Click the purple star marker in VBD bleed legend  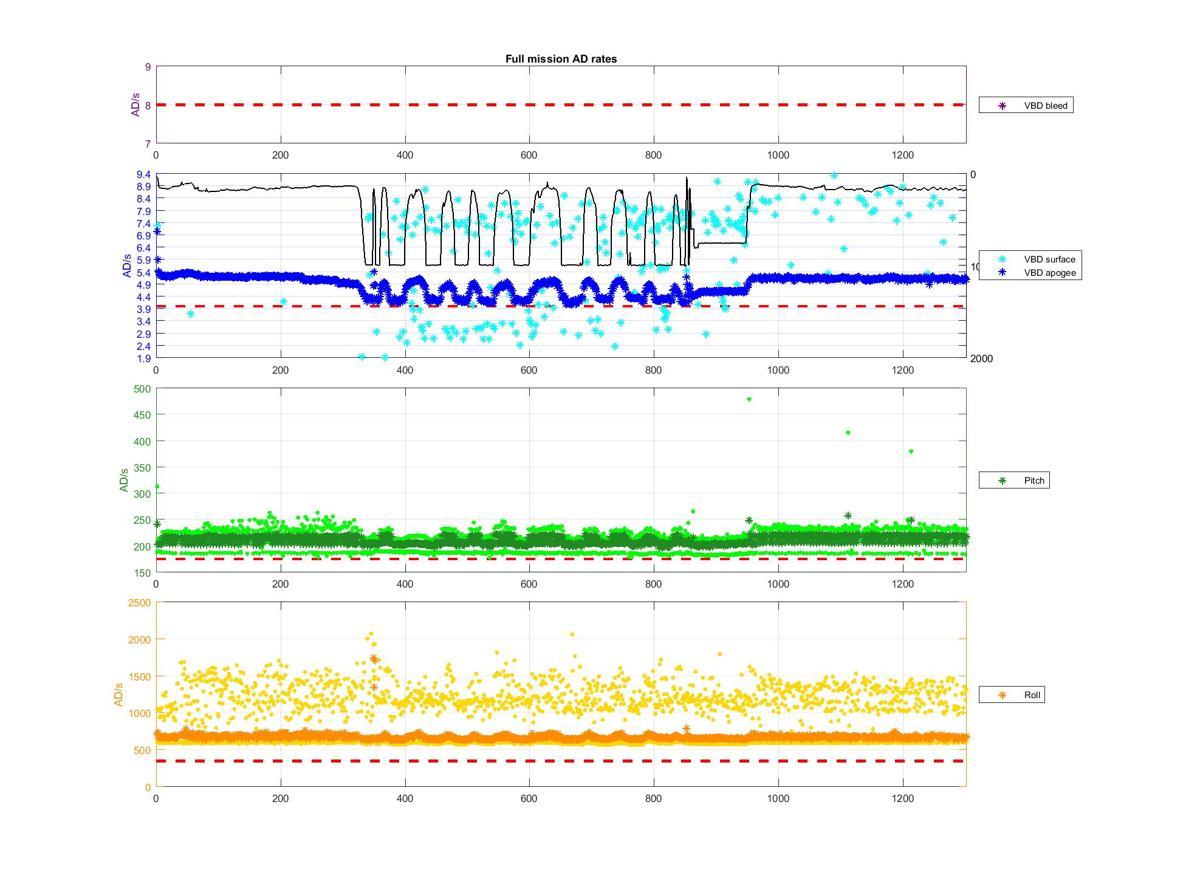[x=1002, y=105]
